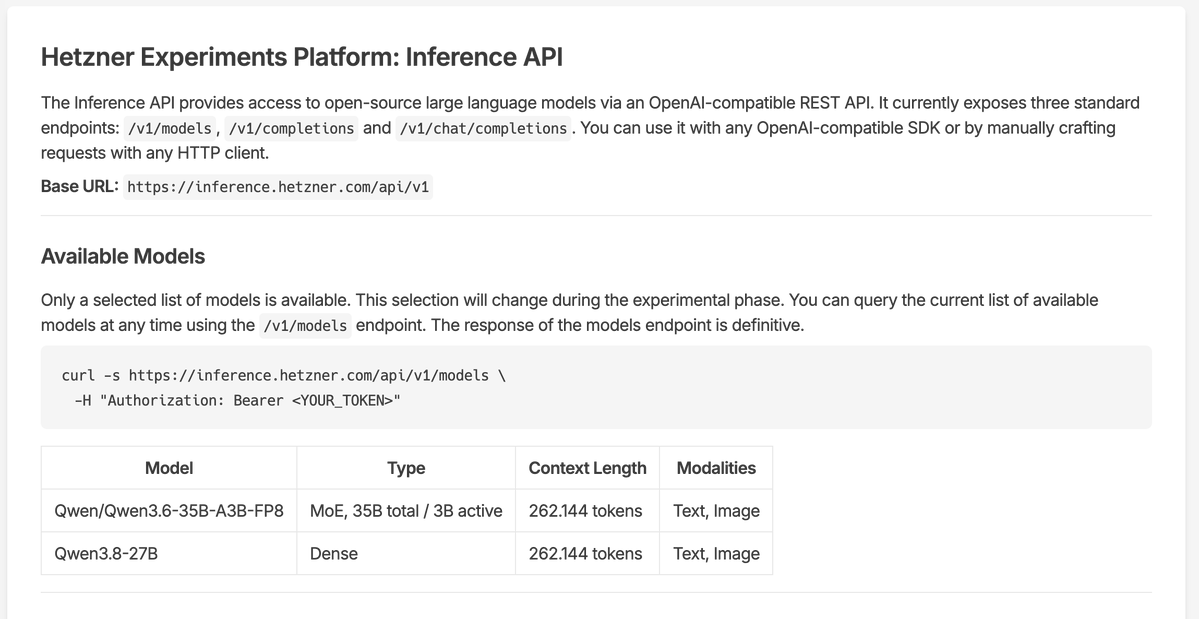The image size is (1199, 619).
Task: Click the '/v1/chat/completions' inline code
Action: click(x=483, y=128)
